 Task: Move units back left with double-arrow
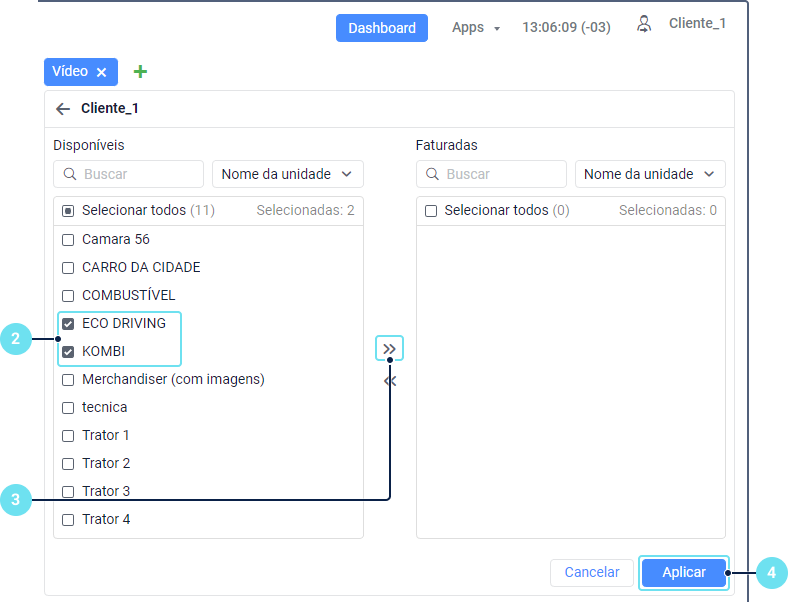pos(389,380)
